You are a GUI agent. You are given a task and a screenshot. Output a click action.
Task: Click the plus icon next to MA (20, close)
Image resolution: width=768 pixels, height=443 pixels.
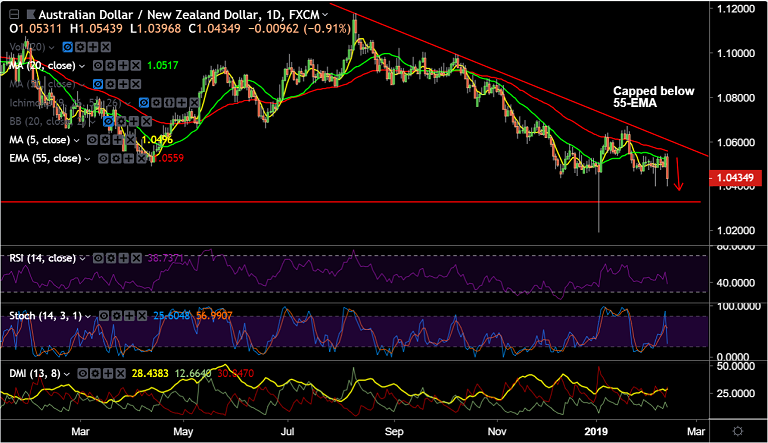(123, 66)
